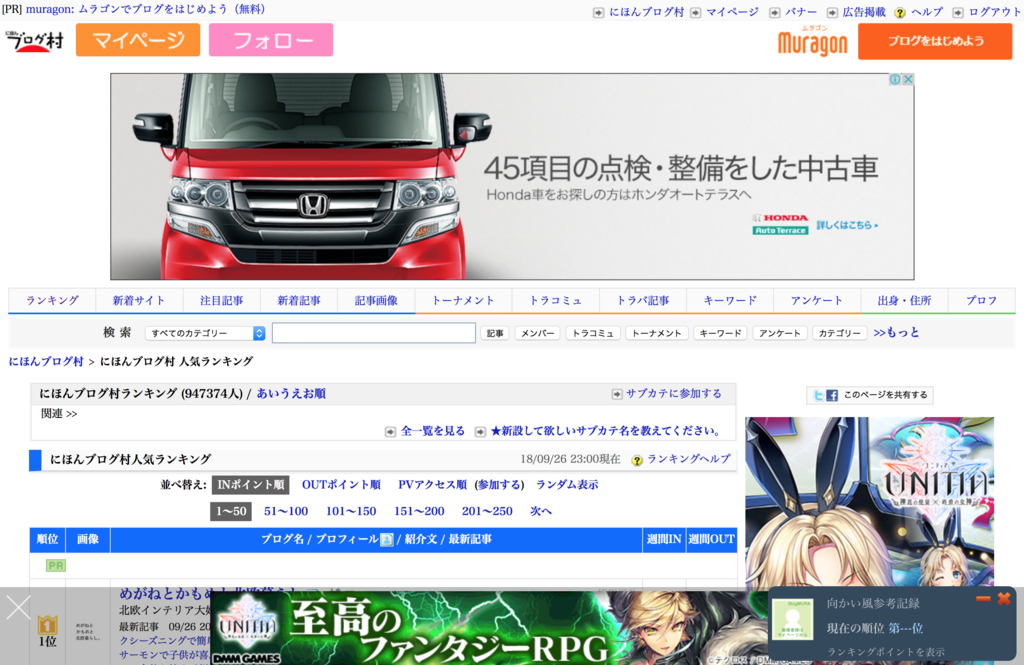
Task: Go to ranking page 51〜100
Action: 286,511
